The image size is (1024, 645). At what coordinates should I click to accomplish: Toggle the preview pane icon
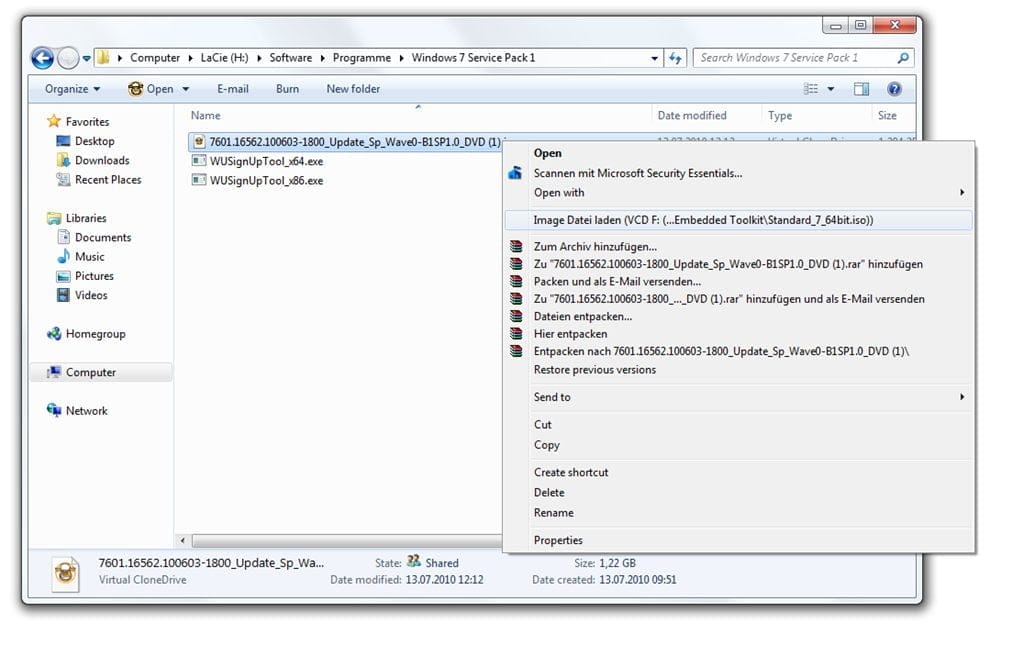click(861, 89)
